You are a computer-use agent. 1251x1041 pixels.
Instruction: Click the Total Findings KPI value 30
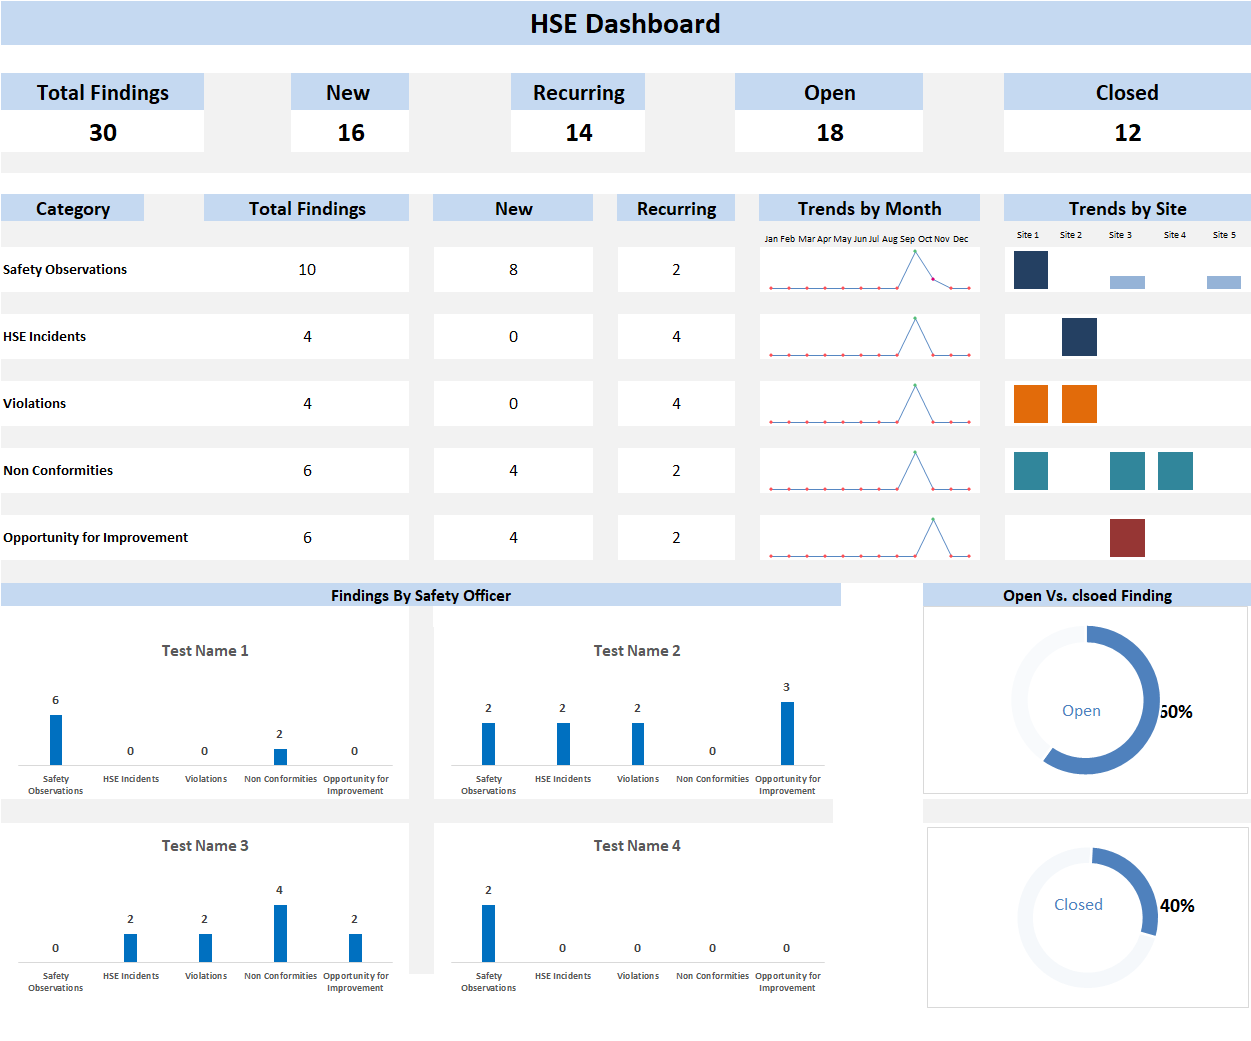(103, 132)
